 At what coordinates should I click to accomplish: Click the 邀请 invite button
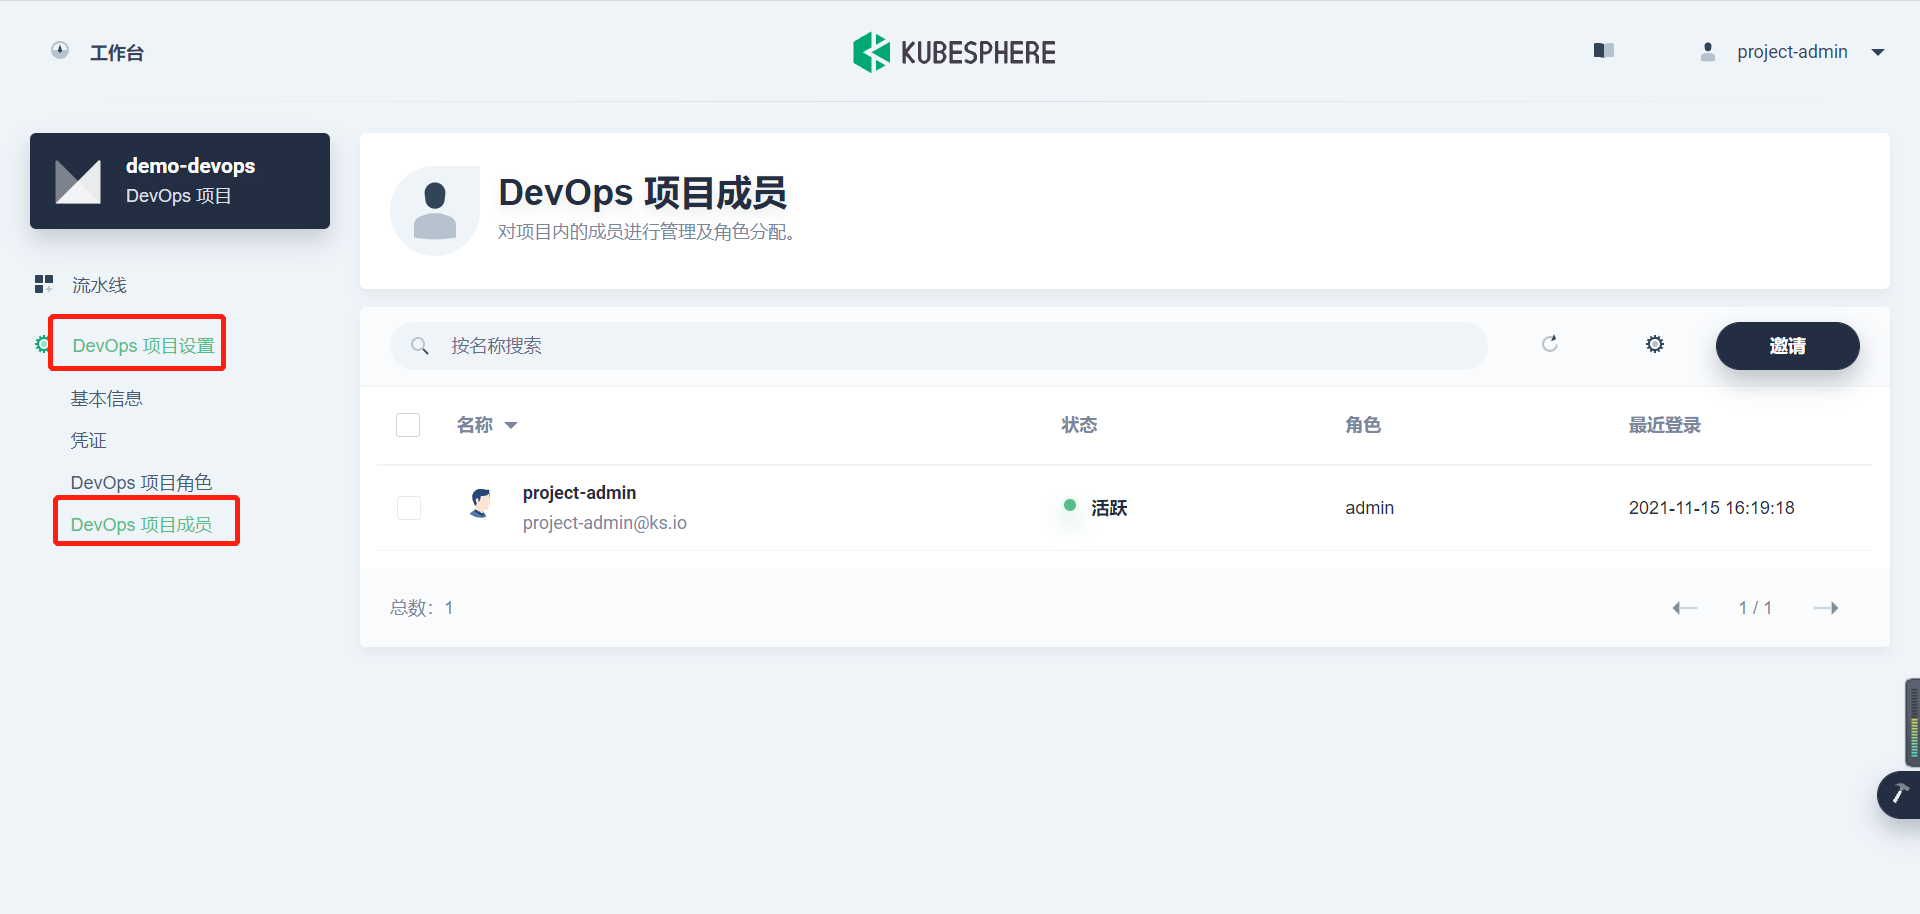pos(1788,346)
